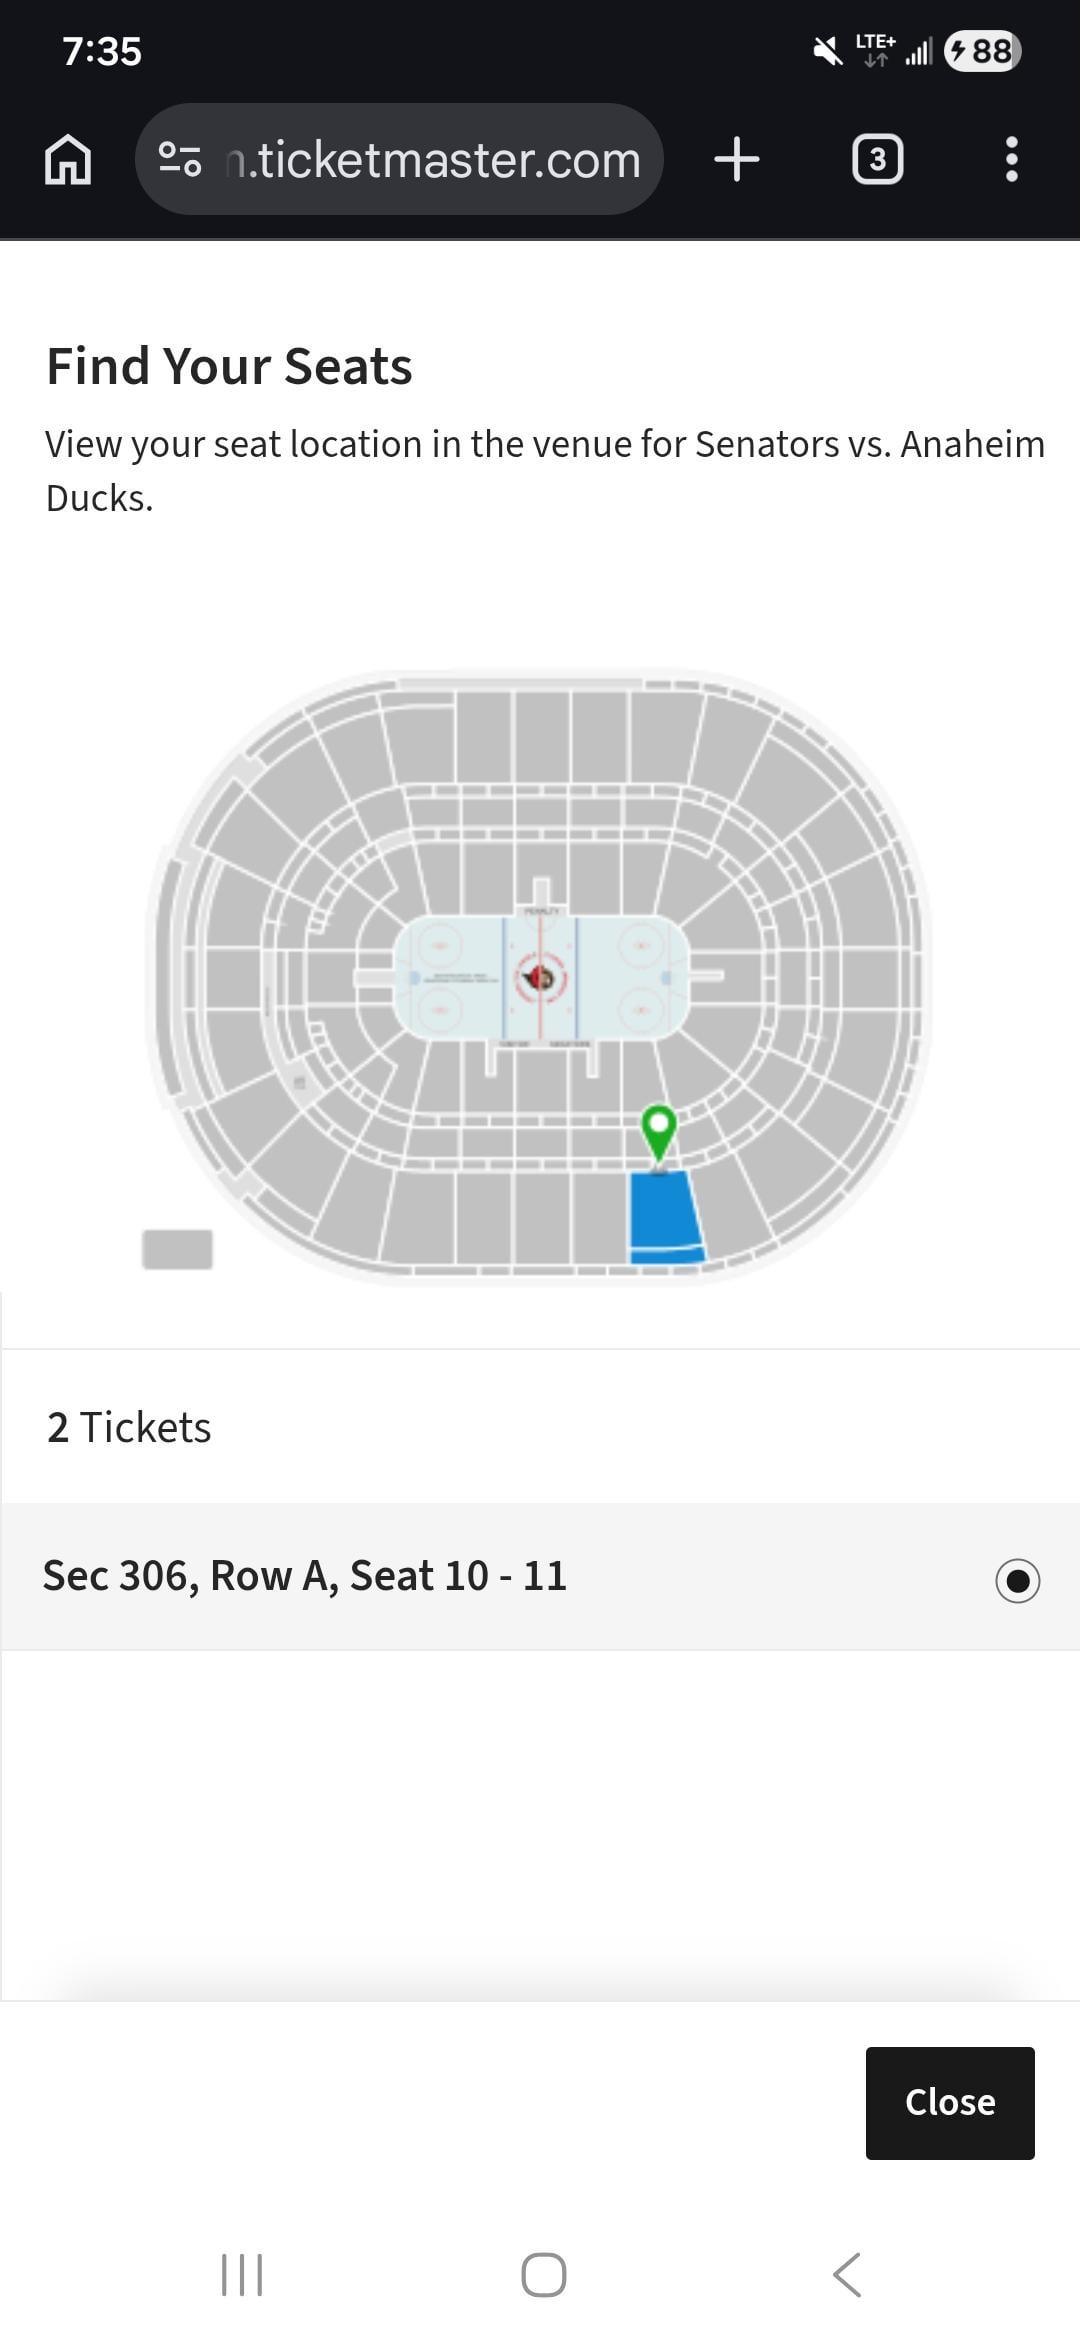The width and height of the screenshot is (1080, 2340).
Task: Tap the browser home icon
Action: coord(68,160)
